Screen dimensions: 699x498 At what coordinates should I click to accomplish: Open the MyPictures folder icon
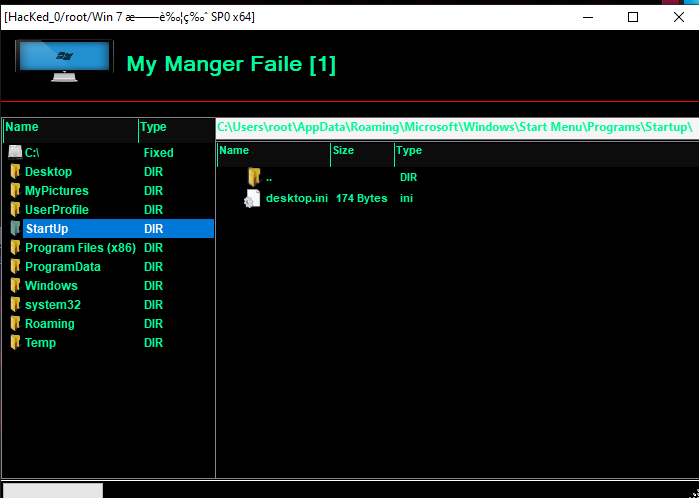tap(15, 191)
